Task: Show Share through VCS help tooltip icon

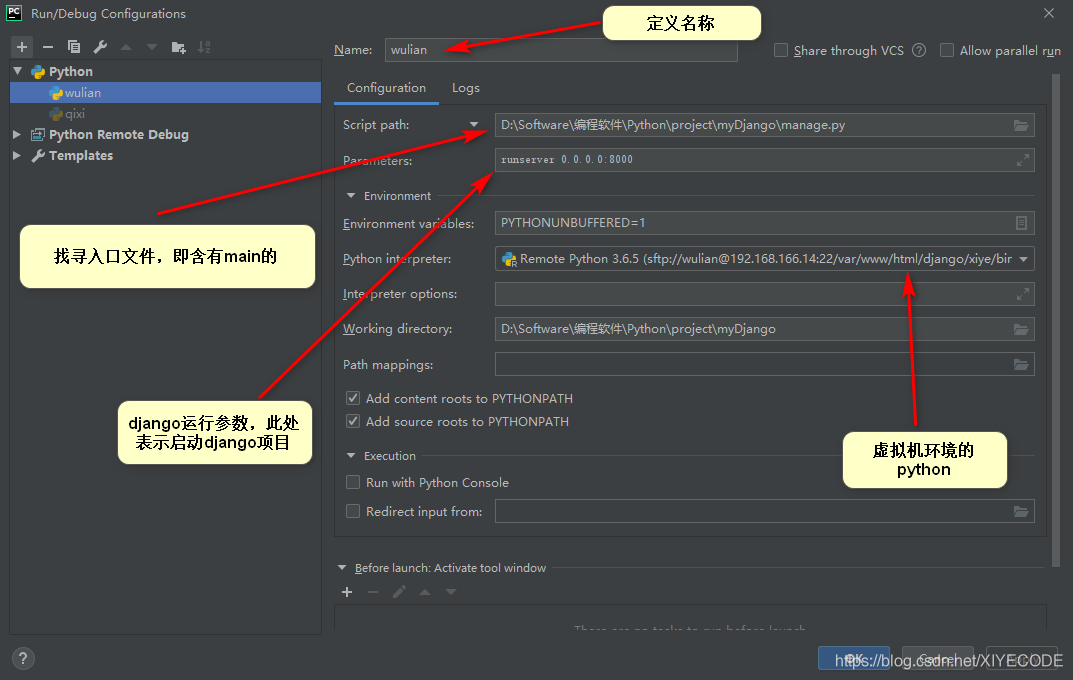Action: [919, 50]
